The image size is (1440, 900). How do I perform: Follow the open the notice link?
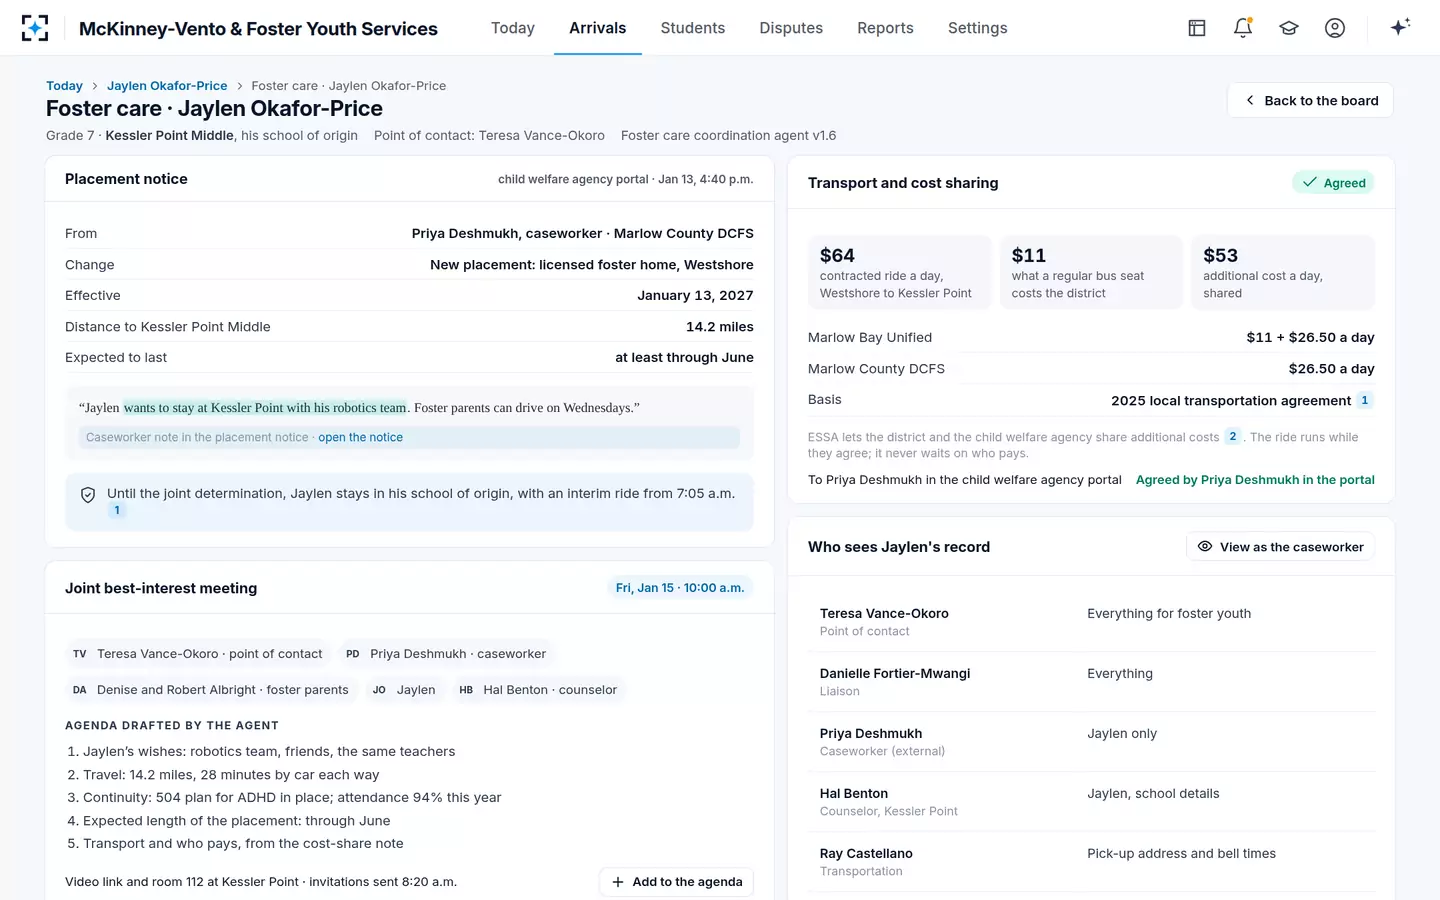(x=360, y=437)
